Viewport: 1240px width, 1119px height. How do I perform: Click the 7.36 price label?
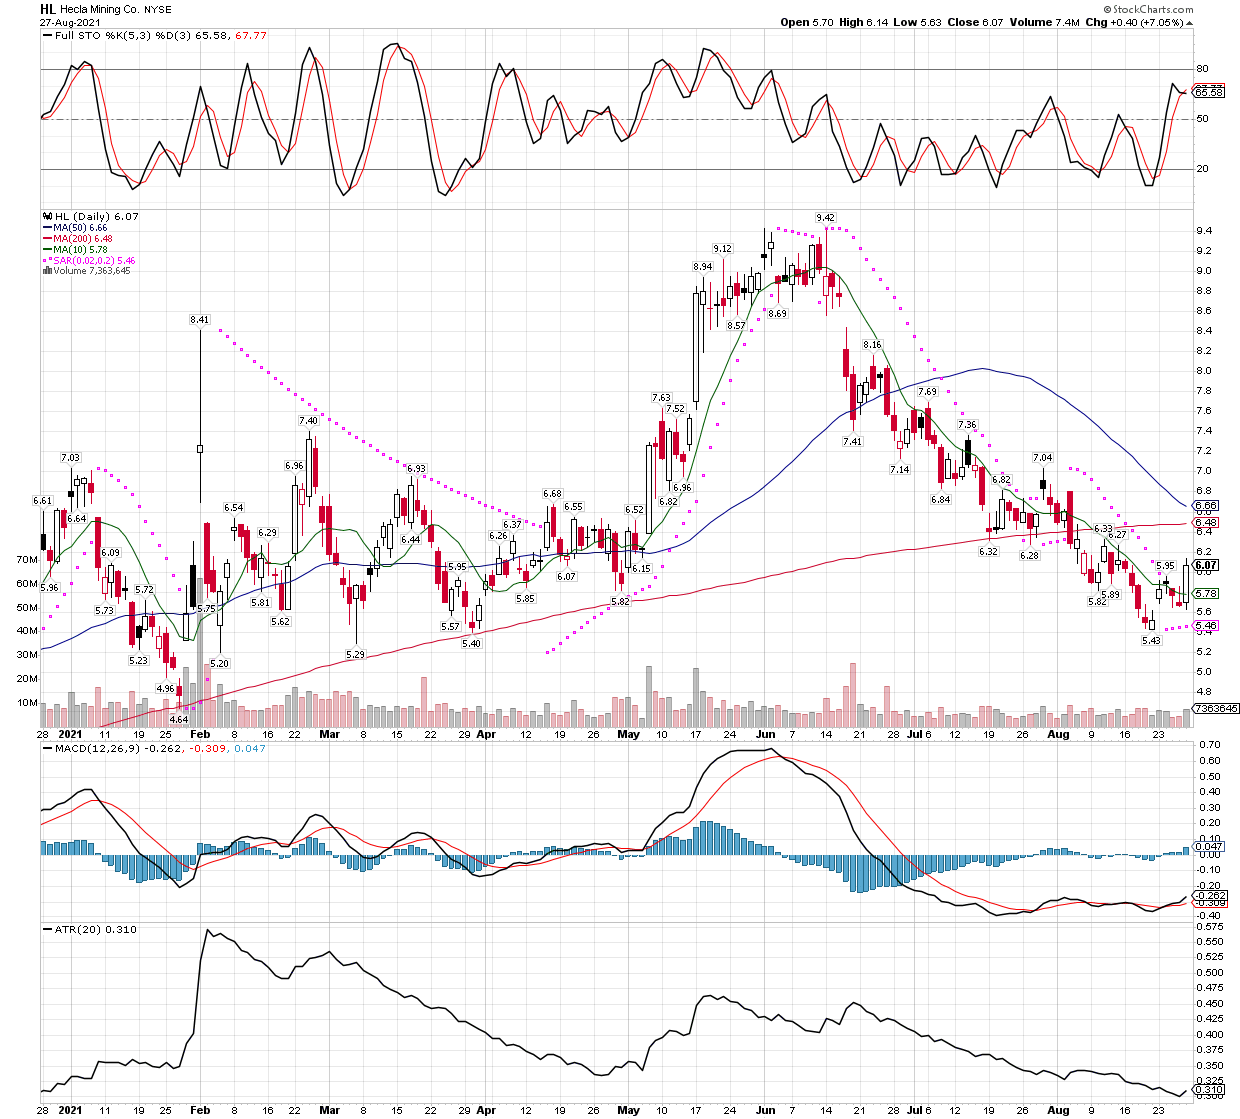pyautogui.click(x=967, y=425)
